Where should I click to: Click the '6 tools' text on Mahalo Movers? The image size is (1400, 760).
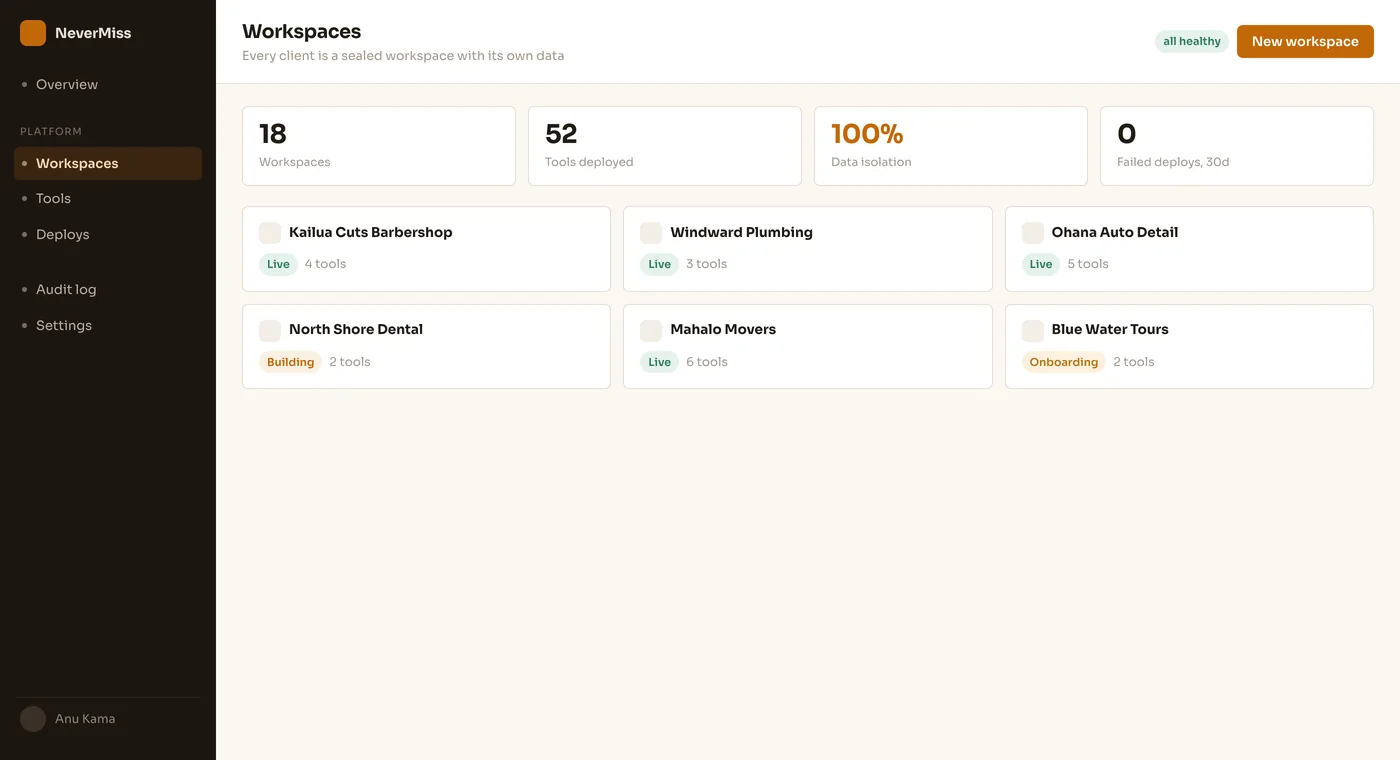tap(707, 362)
